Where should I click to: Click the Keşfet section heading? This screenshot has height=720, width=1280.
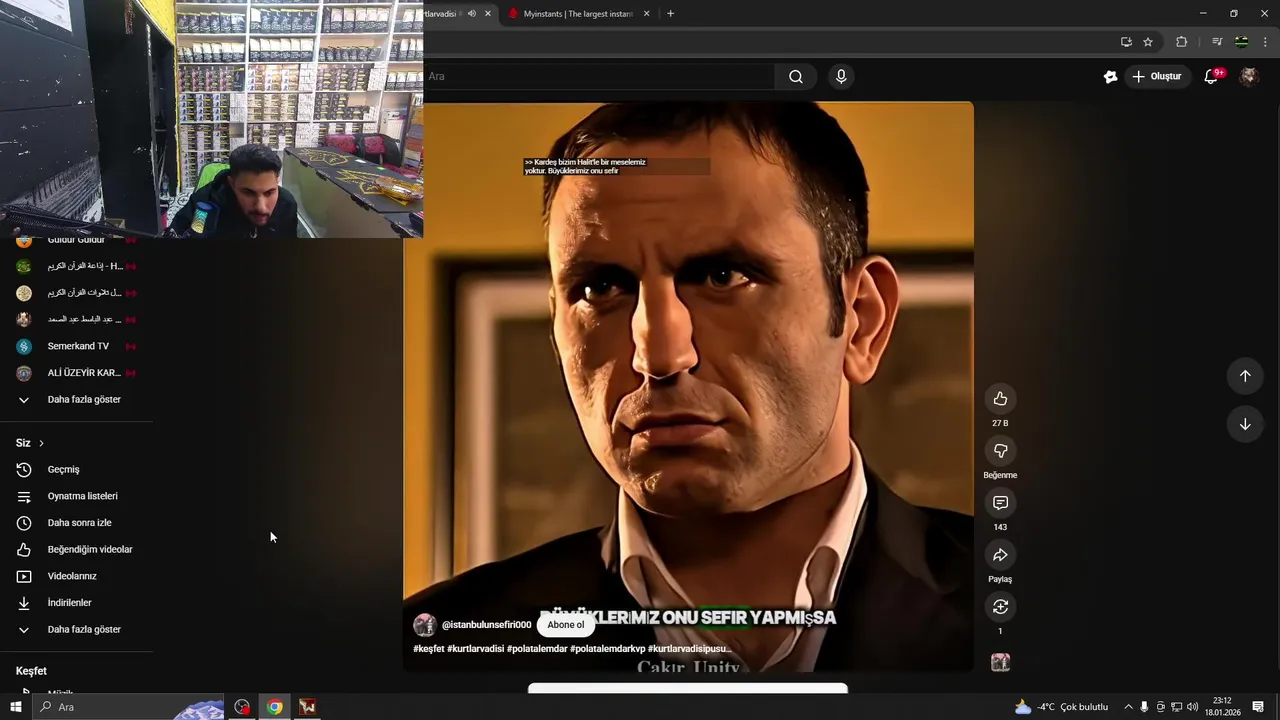coord(31,671)
